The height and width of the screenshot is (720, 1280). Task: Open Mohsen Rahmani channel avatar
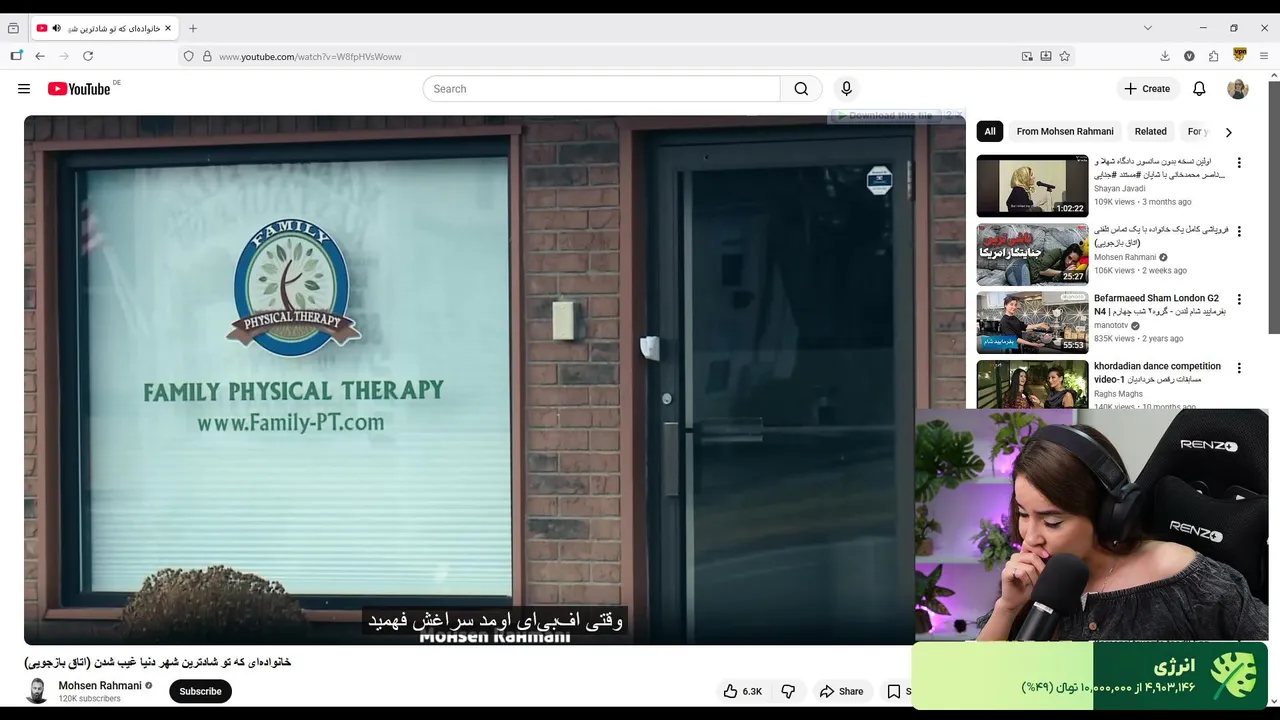[x=37, y=691]
